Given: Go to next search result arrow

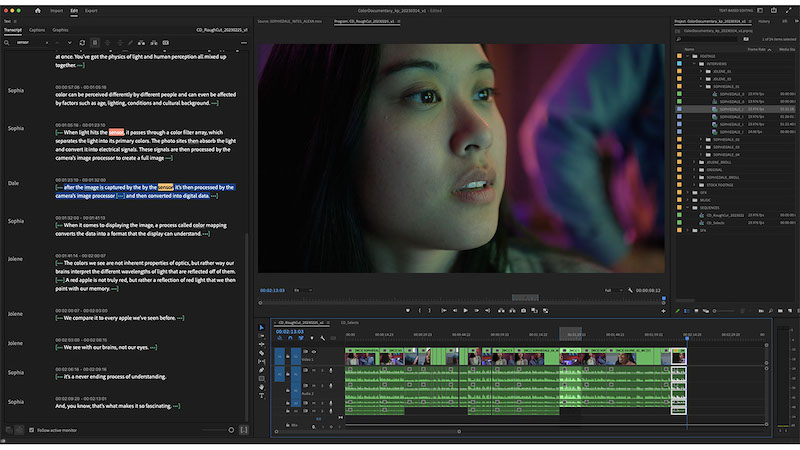Looking at the screenshot, I should tap(69, 43).
